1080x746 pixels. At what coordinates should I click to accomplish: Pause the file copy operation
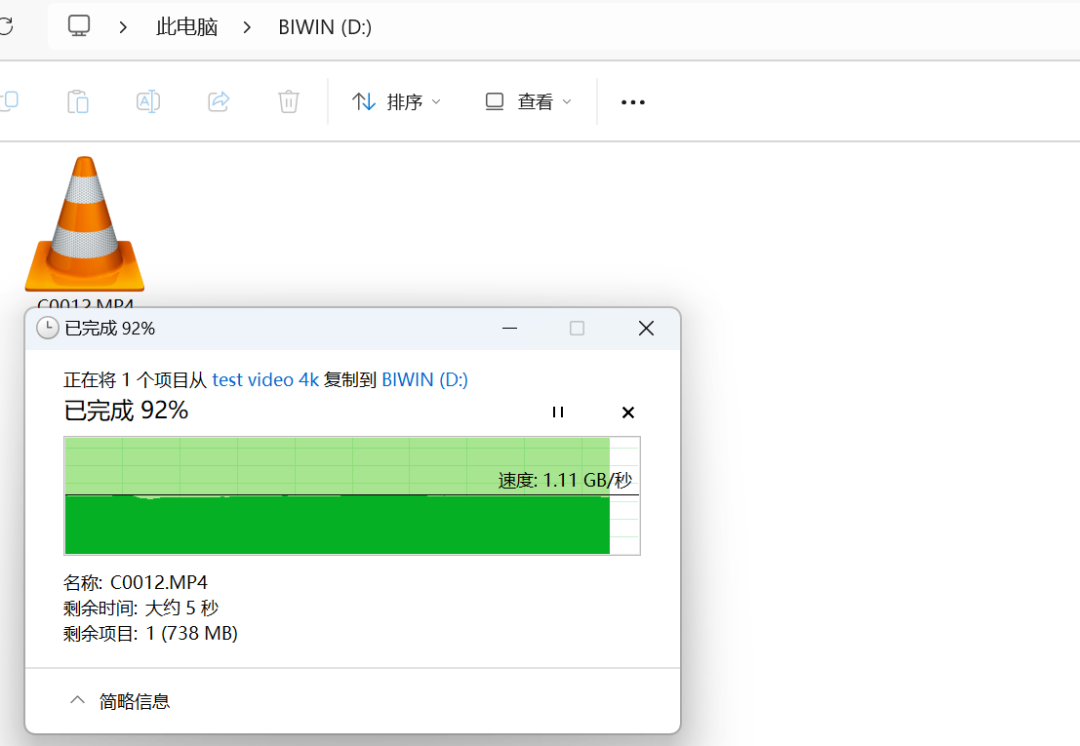pyautogui.click(x=558, y=412)
